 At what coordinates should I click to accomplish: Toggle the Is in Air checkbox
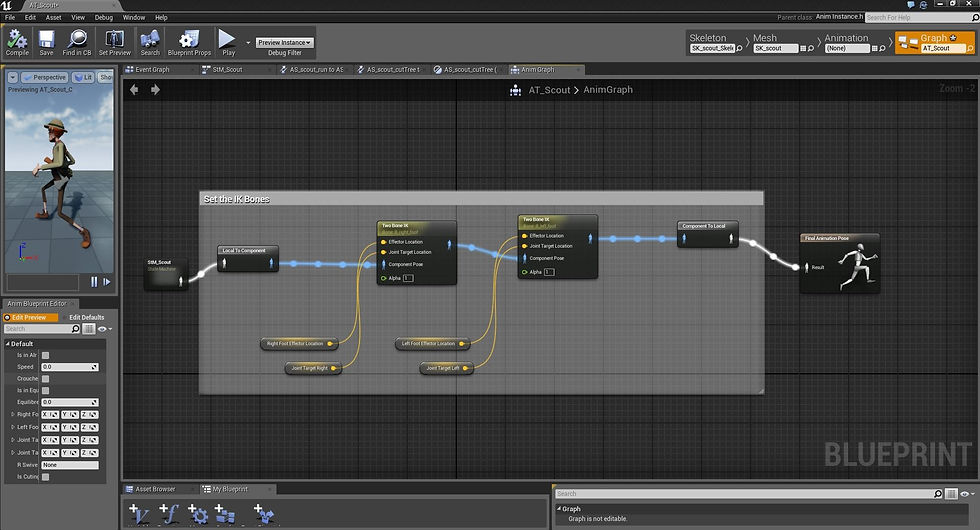tap(46, 355)
